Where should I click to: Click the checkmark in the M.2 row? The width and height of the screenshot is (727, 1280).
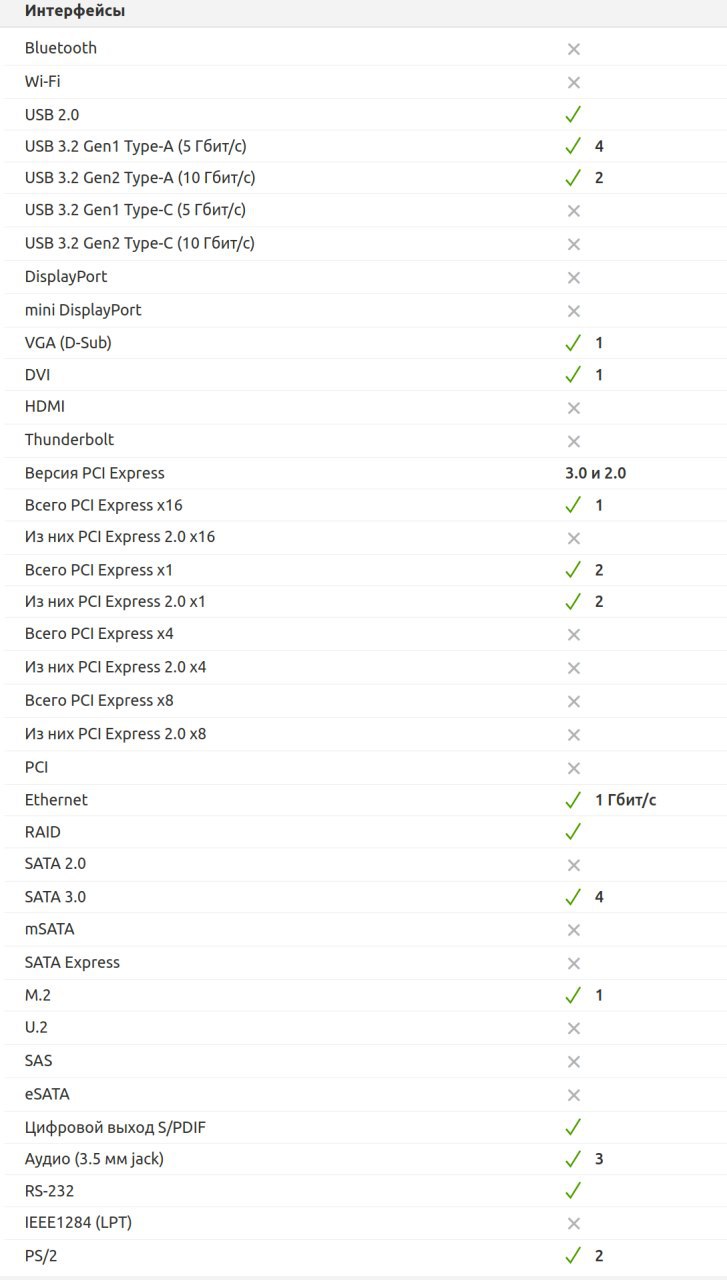[x=573, y=995]
